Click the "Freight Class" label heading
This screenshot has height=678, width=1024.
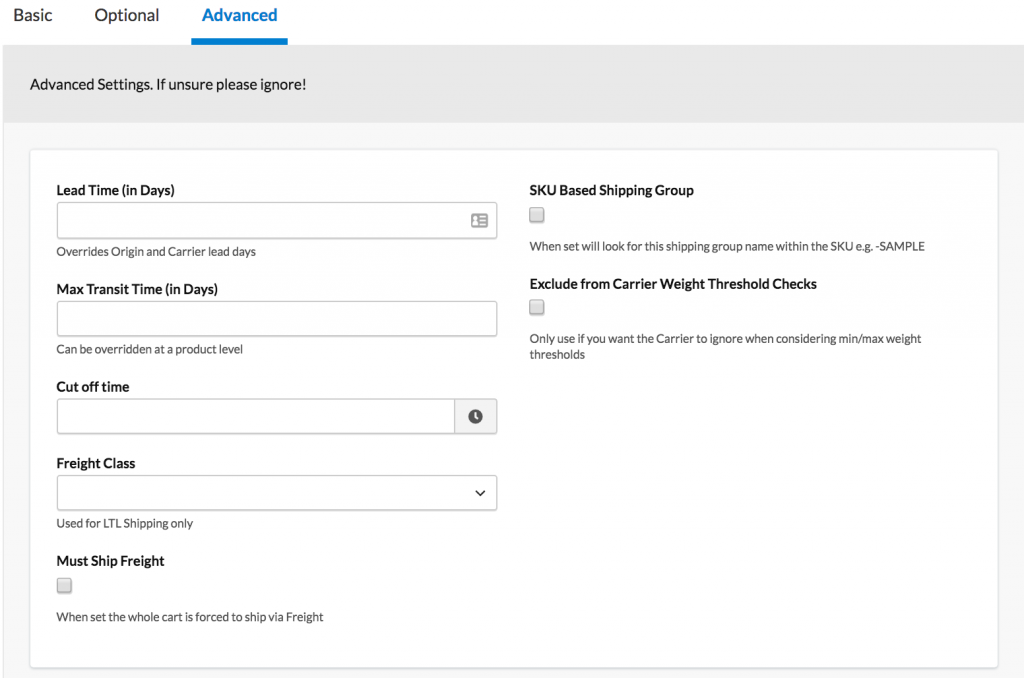pyautogui.click(x=96, y=463)
